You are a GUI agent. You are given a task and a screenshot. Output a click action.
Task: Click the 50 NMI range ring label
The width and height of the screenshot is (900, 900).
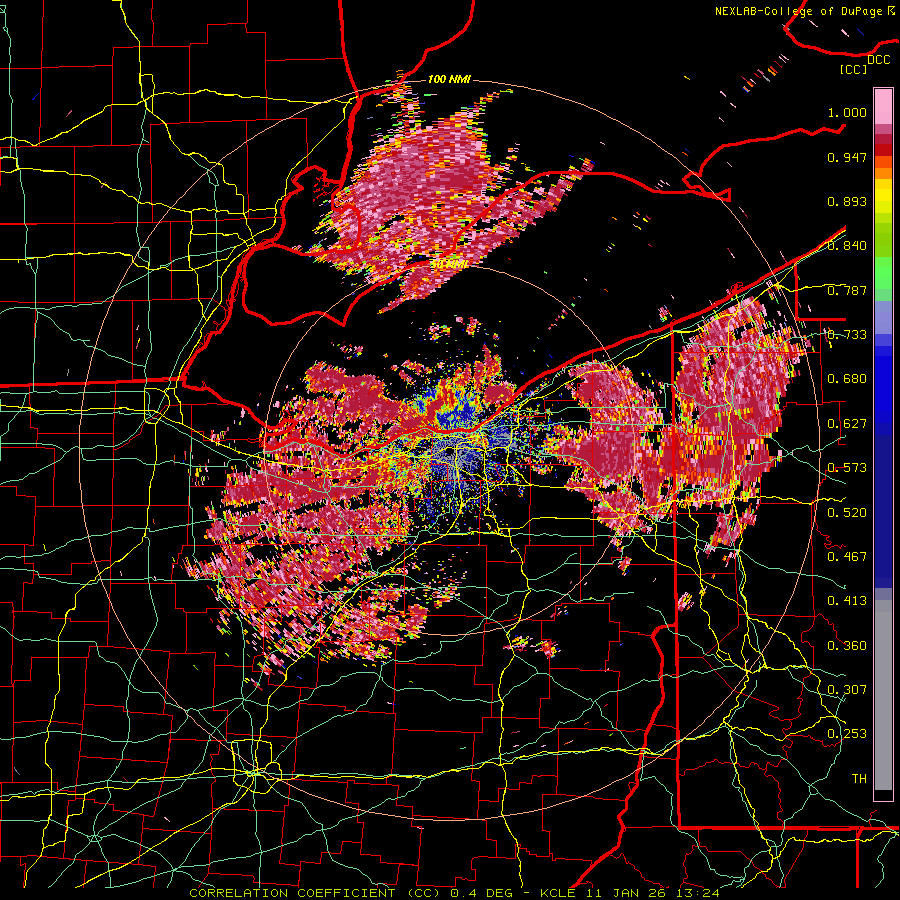pyautogui.click(x=448, y=265)
